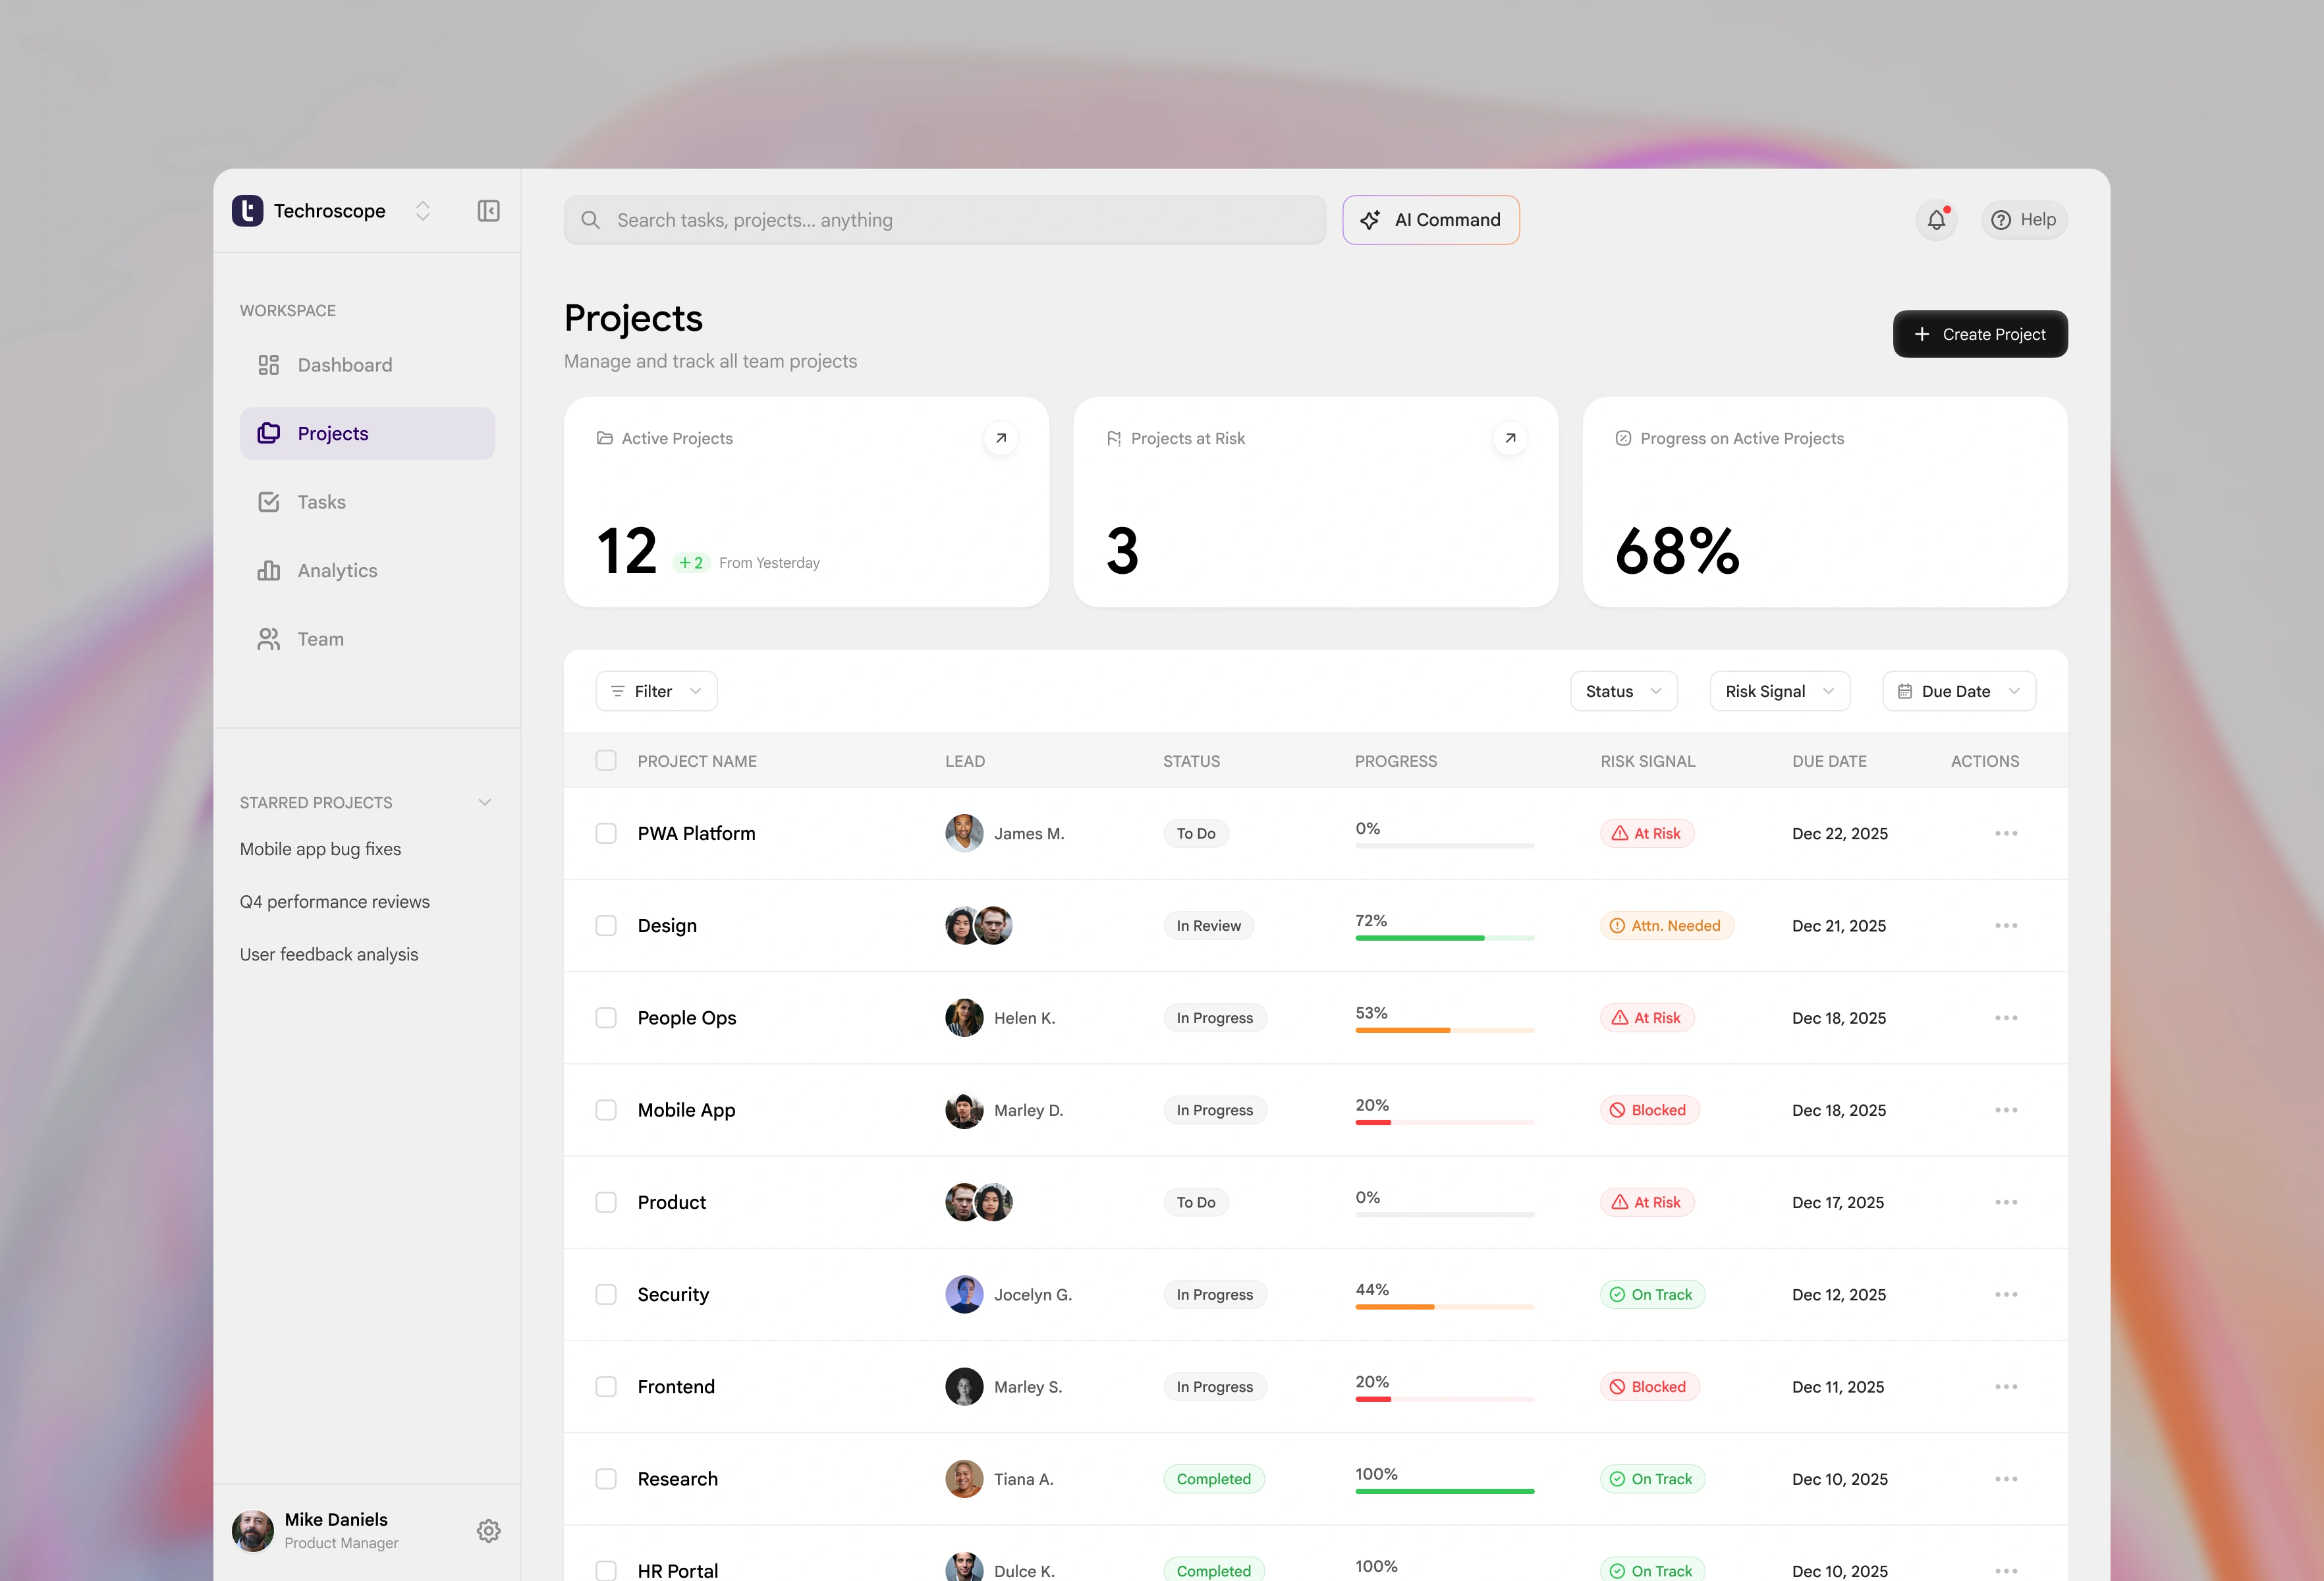Launch the AI Command button

(x=1430, y=220)
